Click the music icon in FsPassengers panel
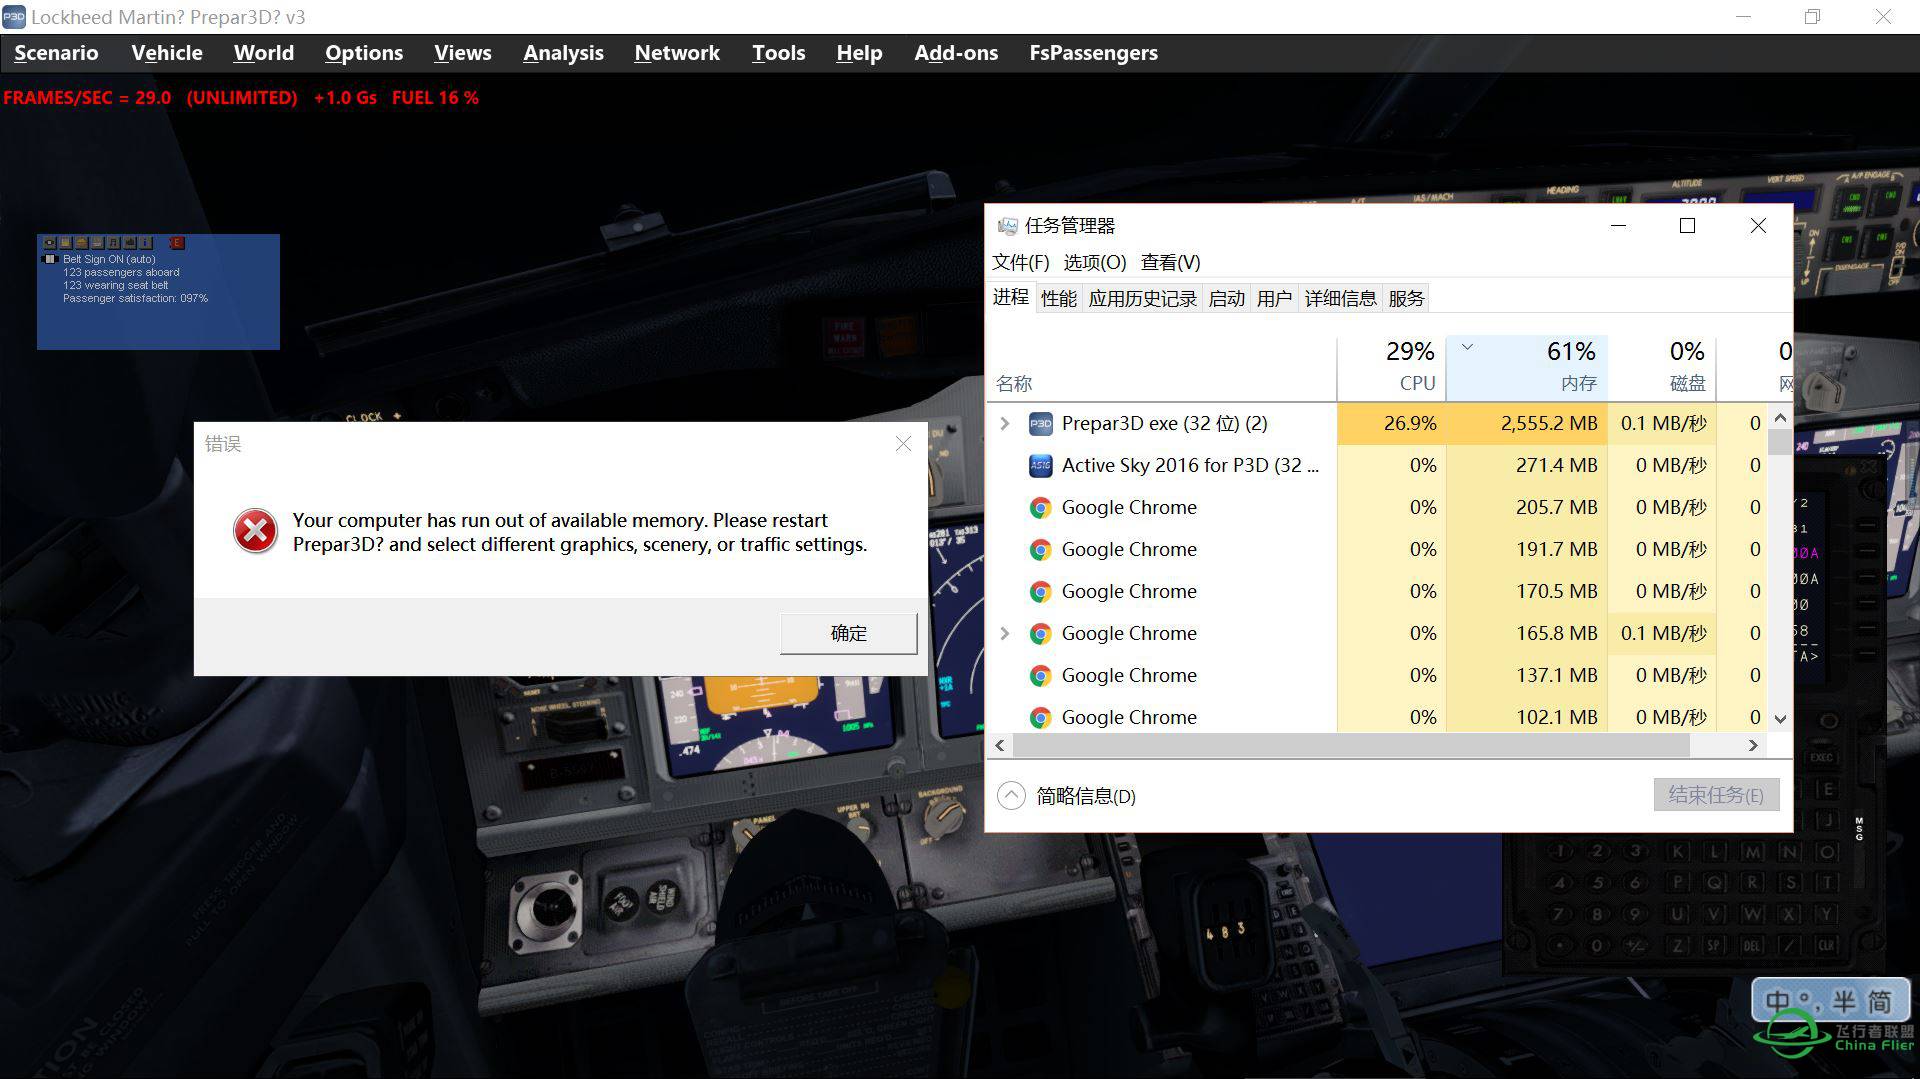This screenshot has width=1920, height=1079. (x=113, y=243)
